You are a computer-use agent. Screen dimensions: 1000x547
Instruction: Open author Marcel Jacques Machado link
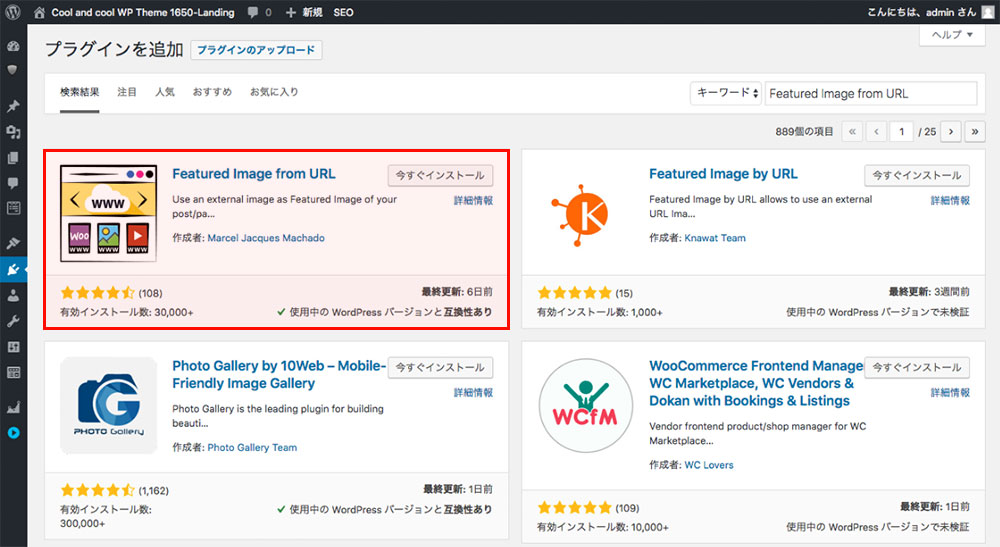coord(266,238)
